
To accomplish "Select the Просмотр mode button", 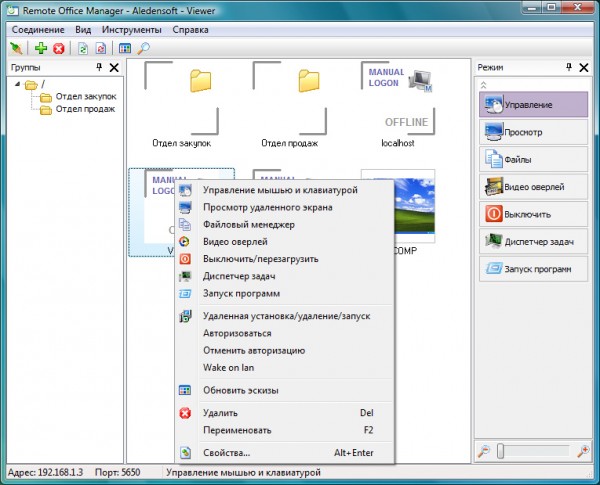I will click(x=533, y=131).
